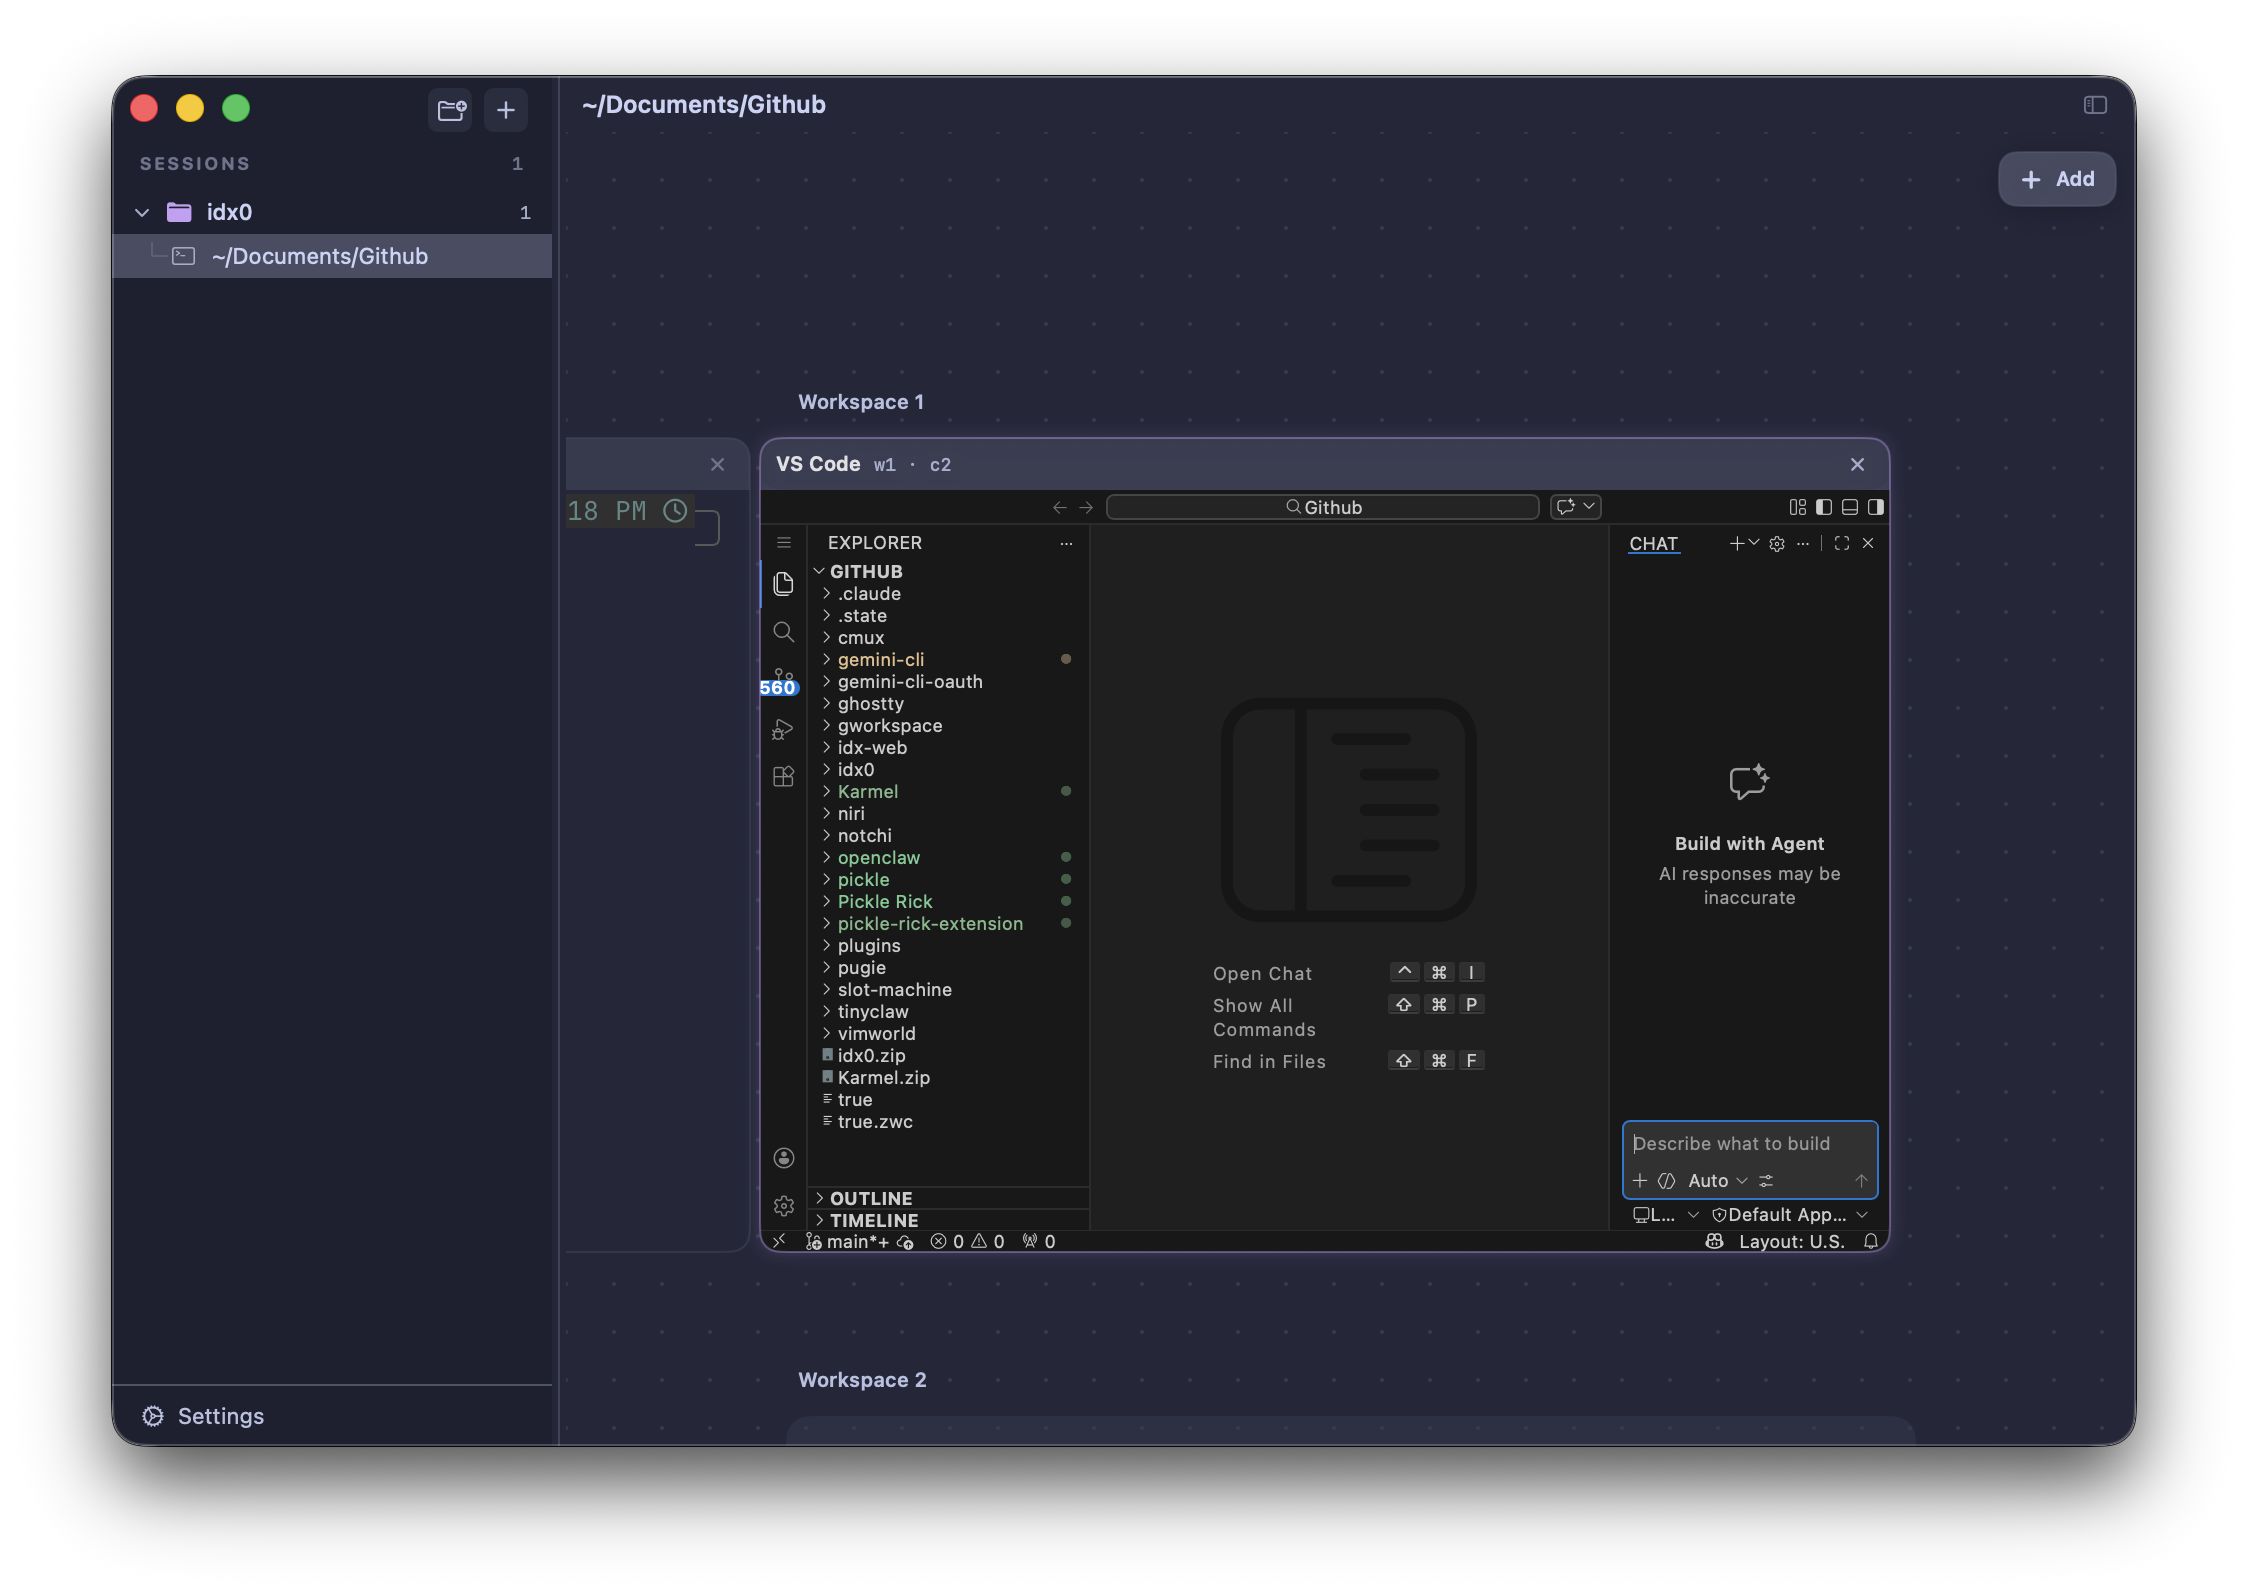2248x1594 pixels.
Task: Go back with the left navigation arrow
Action: point(1060,508)
